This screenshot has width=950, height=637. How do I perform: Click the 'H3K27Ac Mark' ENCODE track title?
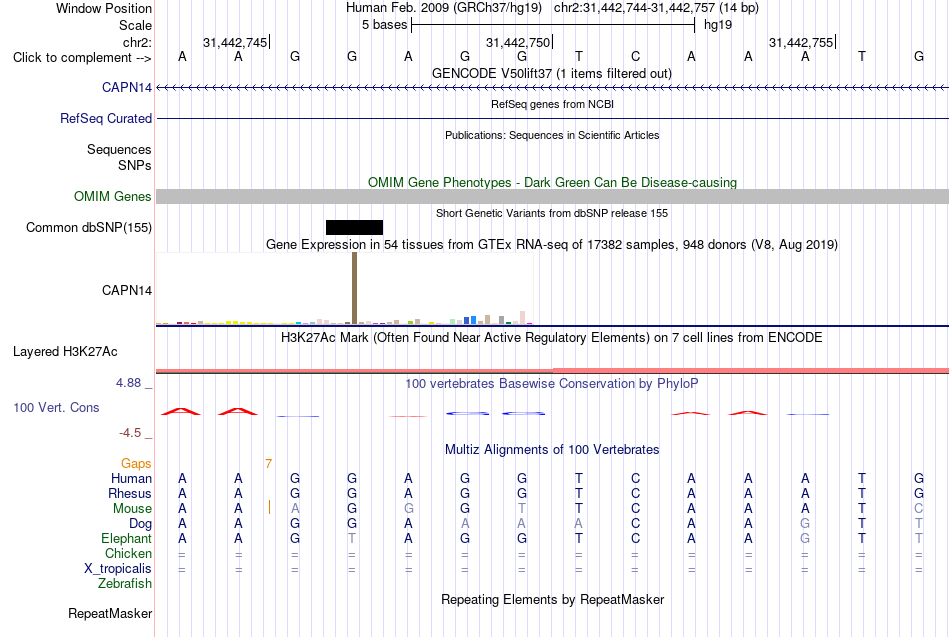pyautogui.click(x=552, y=338)
